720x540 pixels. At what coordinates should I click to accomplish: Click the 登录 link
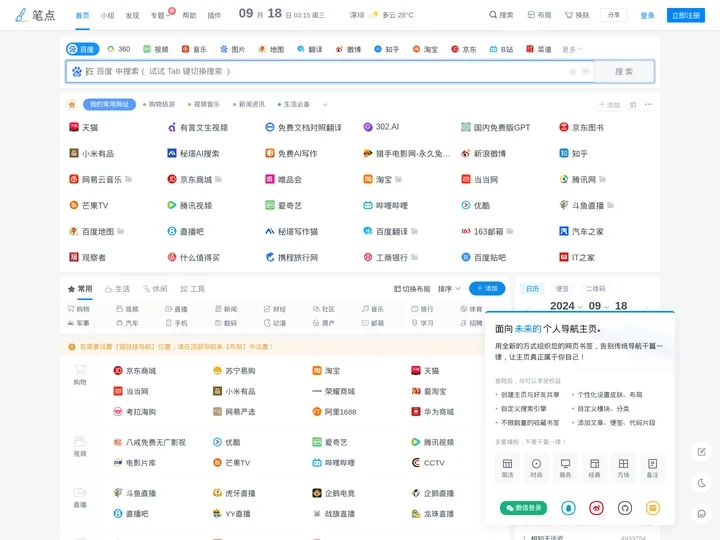coord(647,15)
